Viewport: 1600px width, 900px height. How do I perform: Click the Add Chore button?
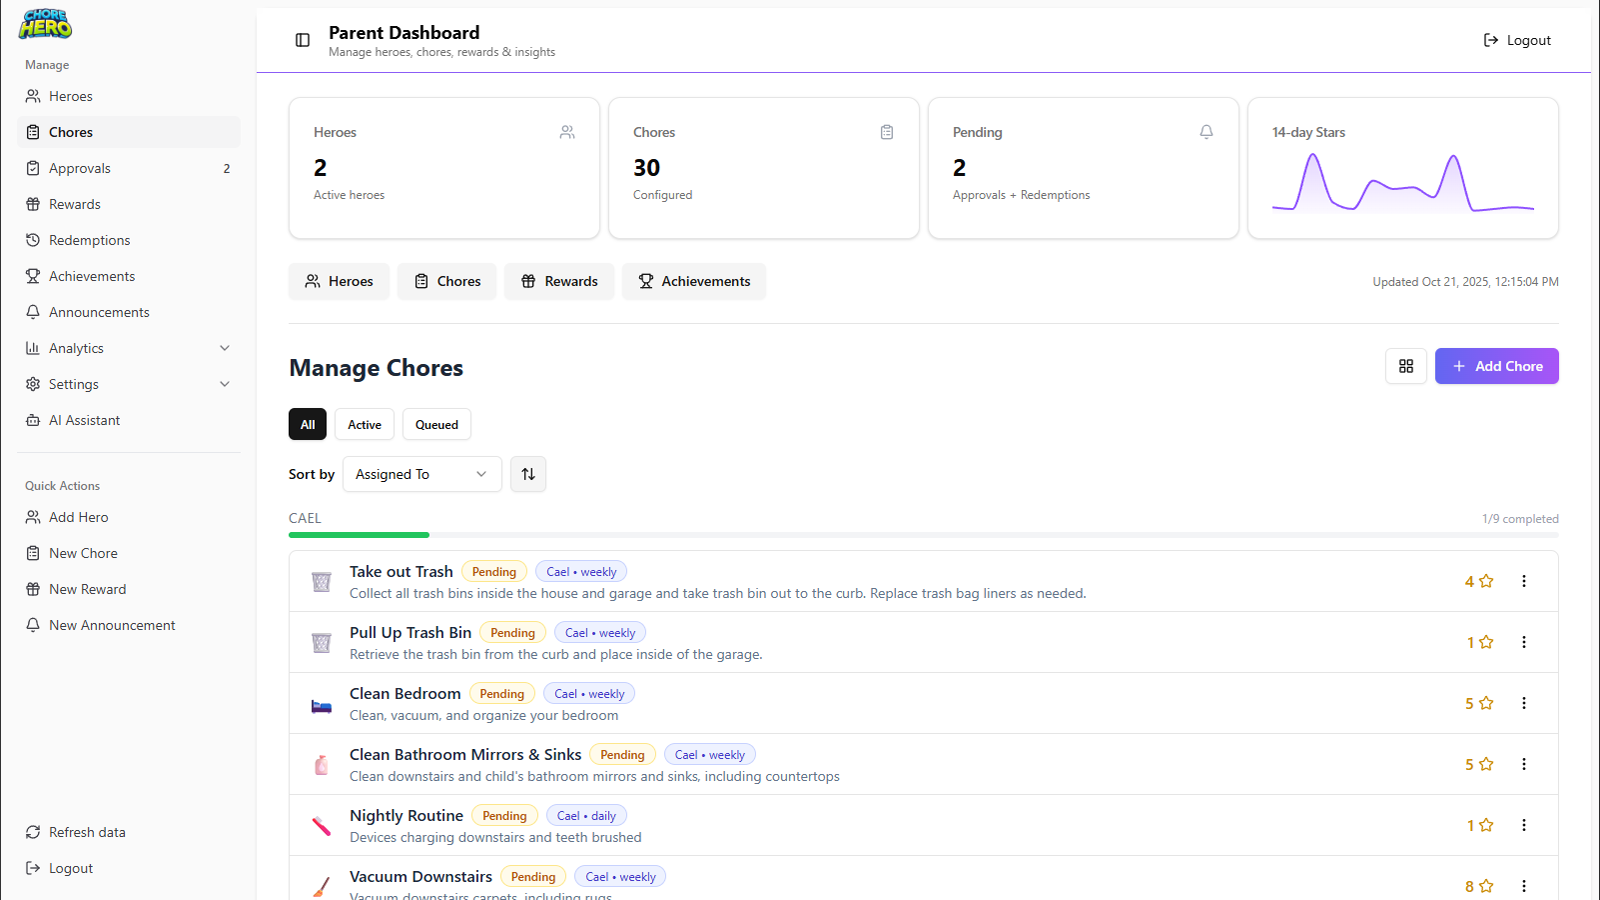pos(1496,366)
